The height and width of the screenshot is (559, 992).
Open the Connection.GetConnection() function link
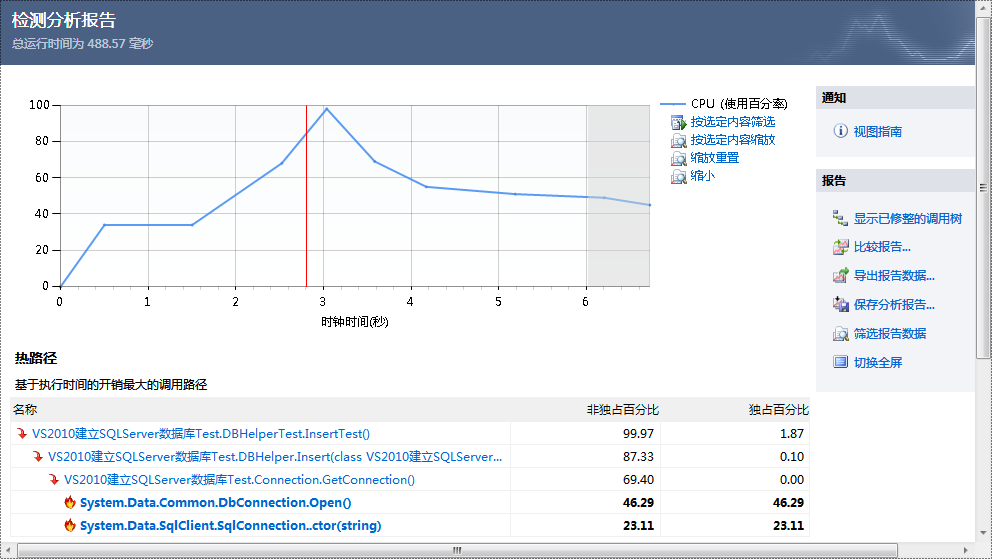[239, 479]
